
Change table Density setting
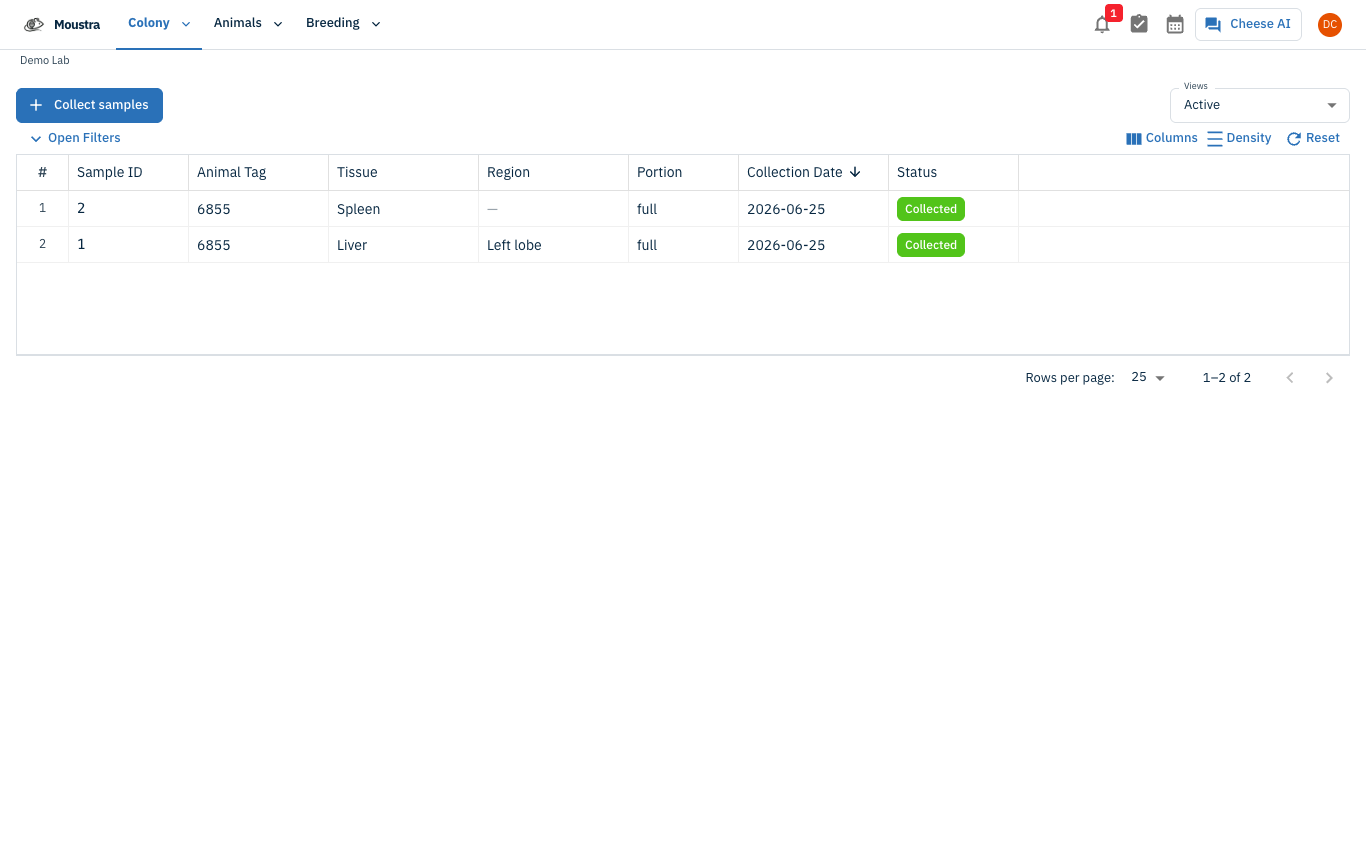1239,138
